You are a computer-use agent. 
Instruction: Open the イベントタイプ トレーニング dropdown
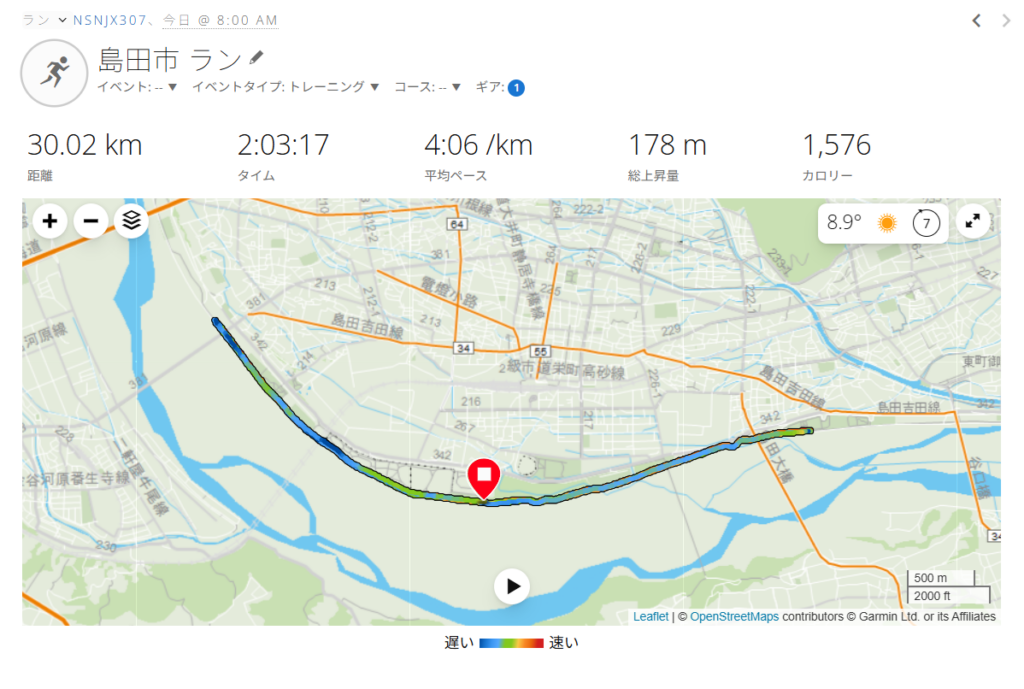click(285, 87)
